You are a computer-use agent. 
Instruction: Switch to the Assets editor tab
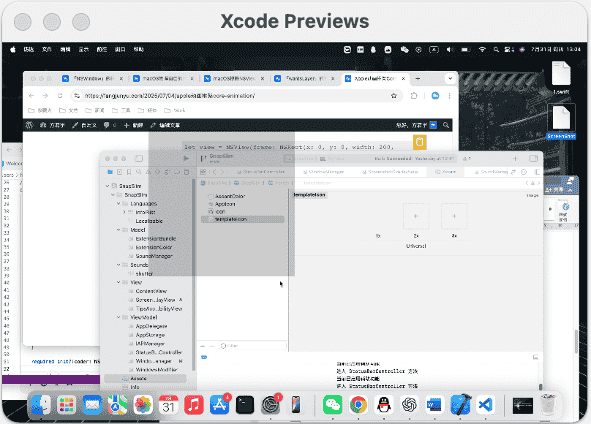(x=446, y=172)
